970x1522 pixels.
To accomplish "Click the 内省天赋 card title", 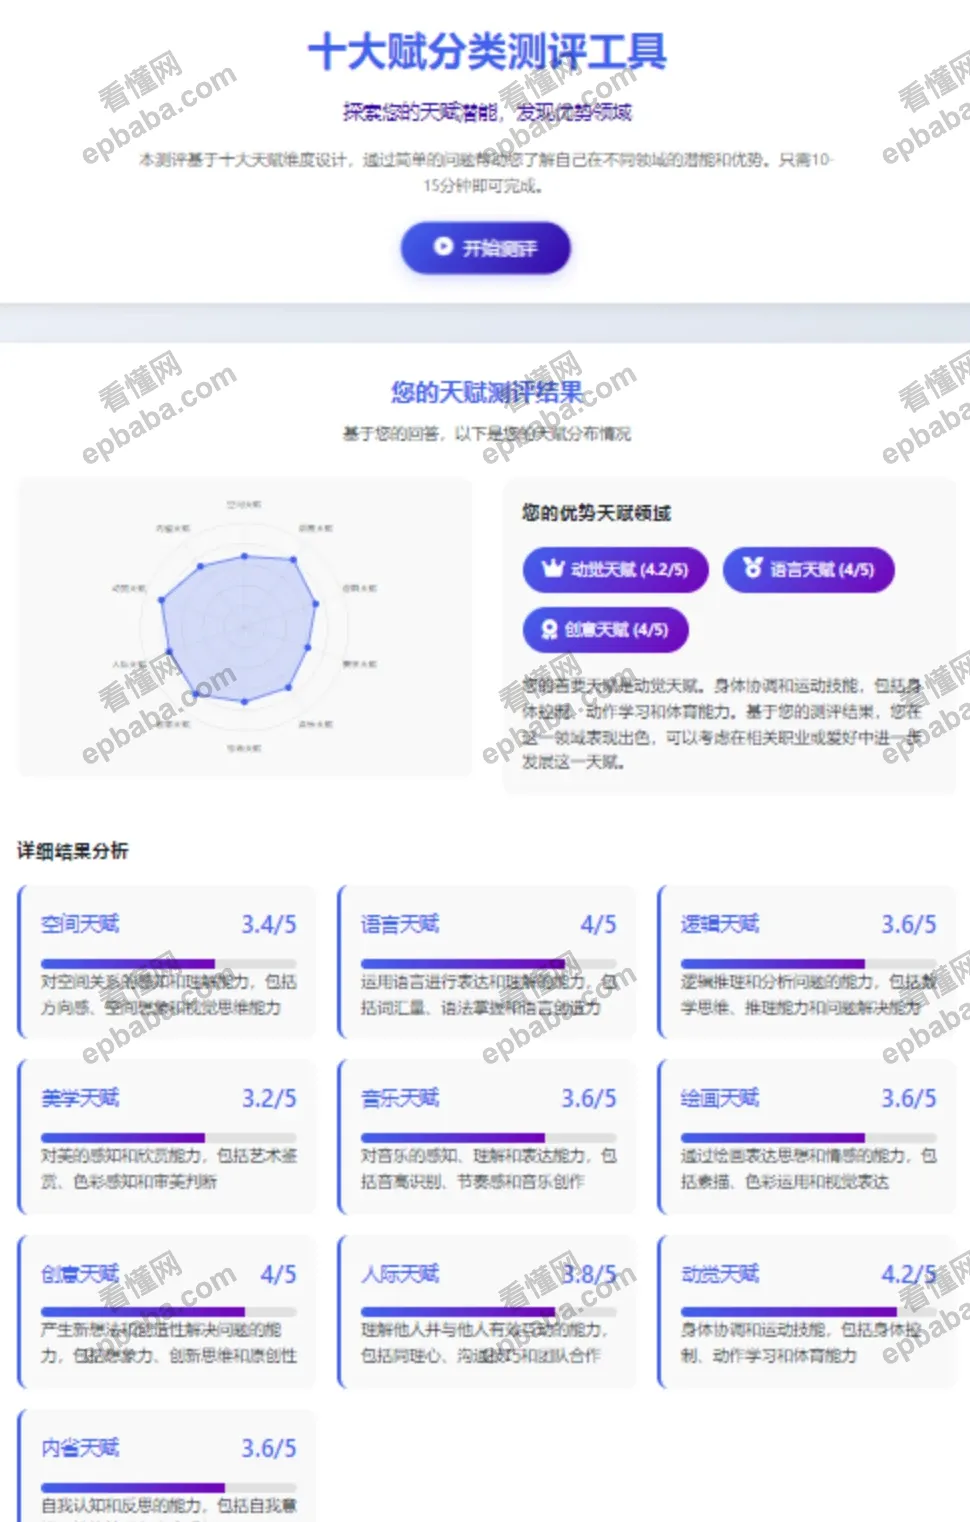I will (x=80, y=1447).
